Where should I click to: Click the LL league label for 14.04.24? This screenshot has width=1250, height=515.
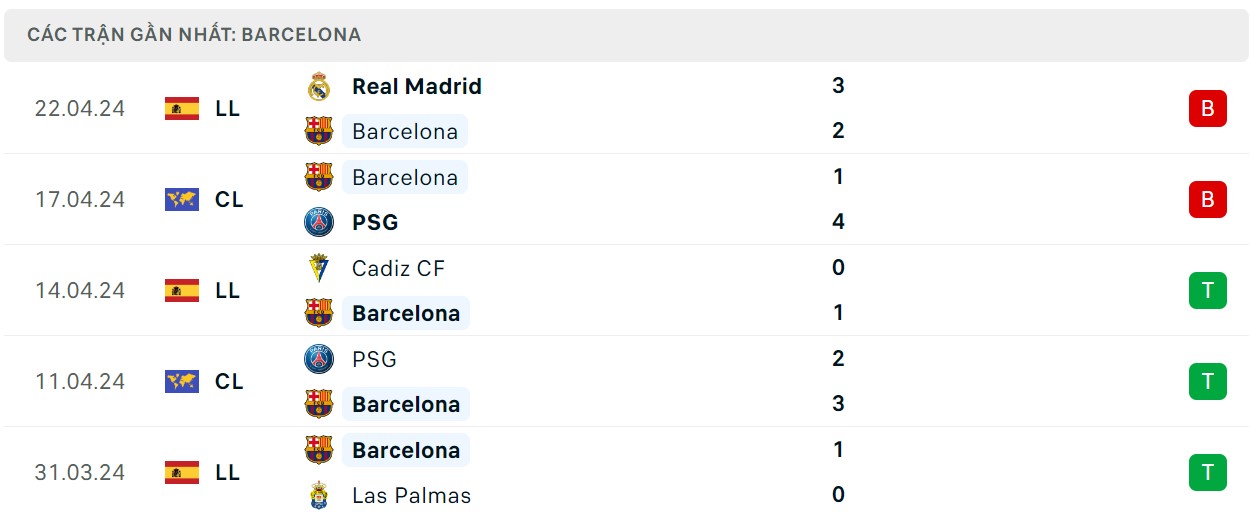click(228, 290)
